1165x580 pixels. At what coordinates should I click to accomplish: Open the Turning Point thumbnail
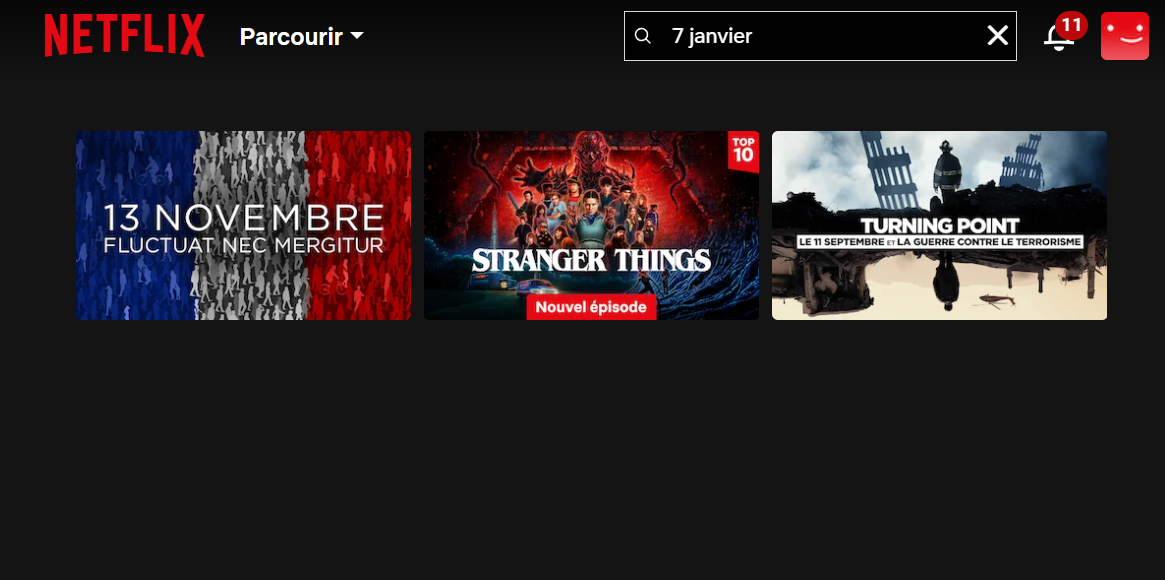(x=939, y=226)
